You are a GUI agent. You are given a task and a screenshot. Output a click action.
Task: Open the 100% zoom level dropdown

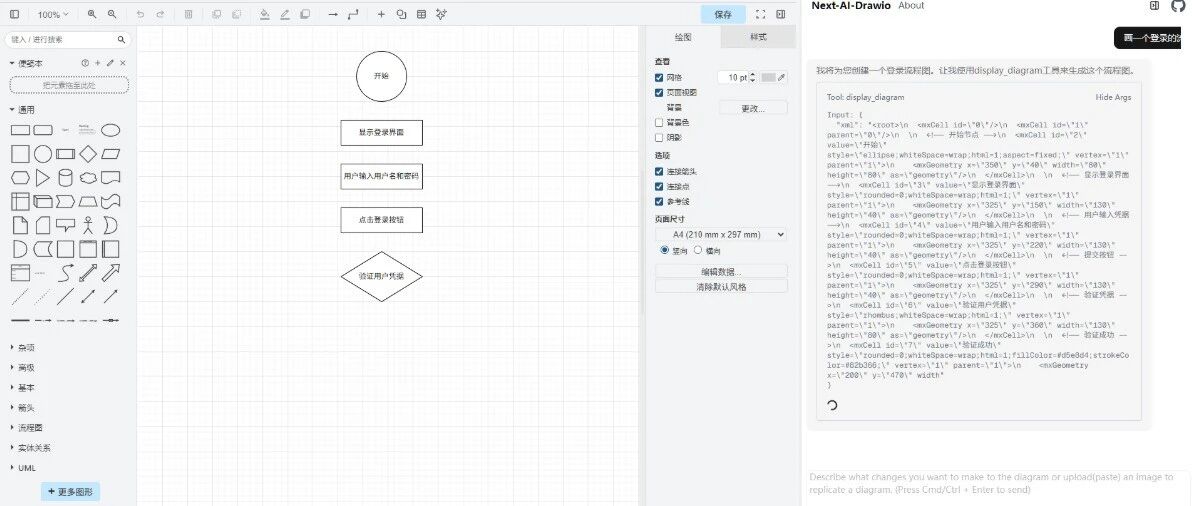pos(53,14)
